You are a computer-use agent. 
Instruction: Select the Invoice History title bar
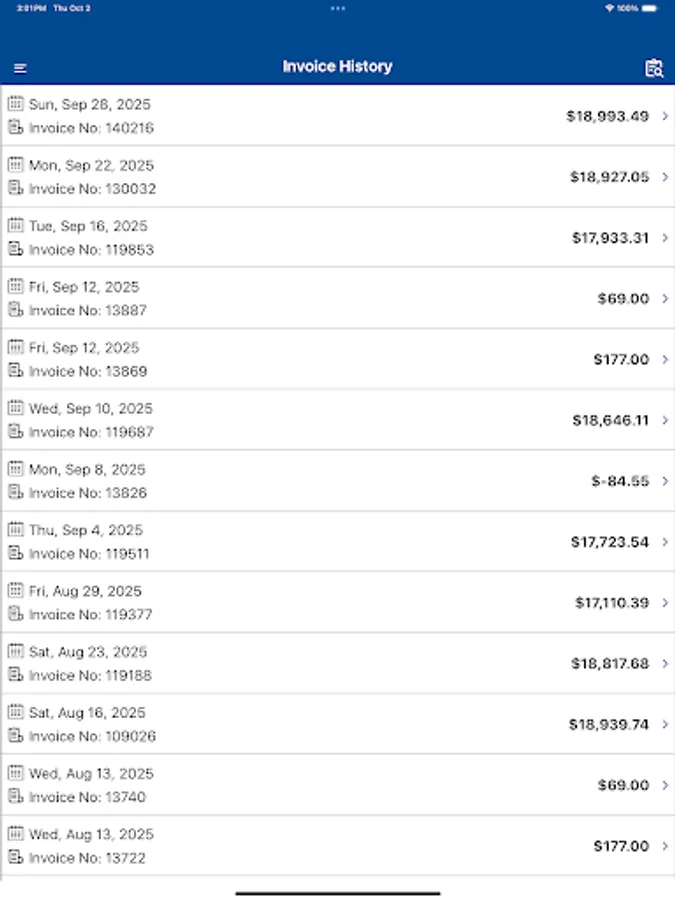point(337,66)
